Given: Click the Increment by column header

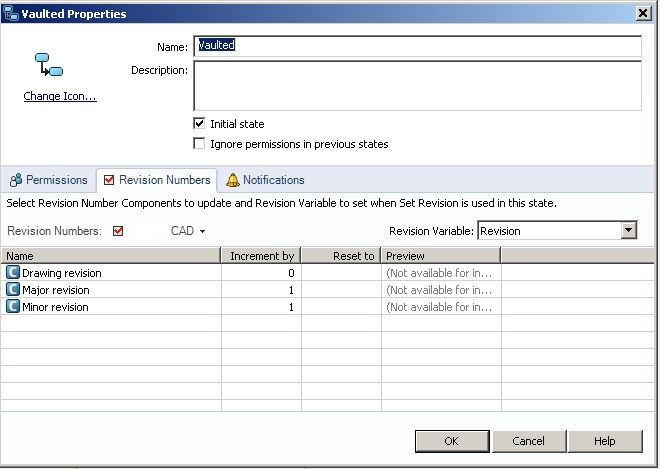Looking at the screenshot, I should click(261, 256).
